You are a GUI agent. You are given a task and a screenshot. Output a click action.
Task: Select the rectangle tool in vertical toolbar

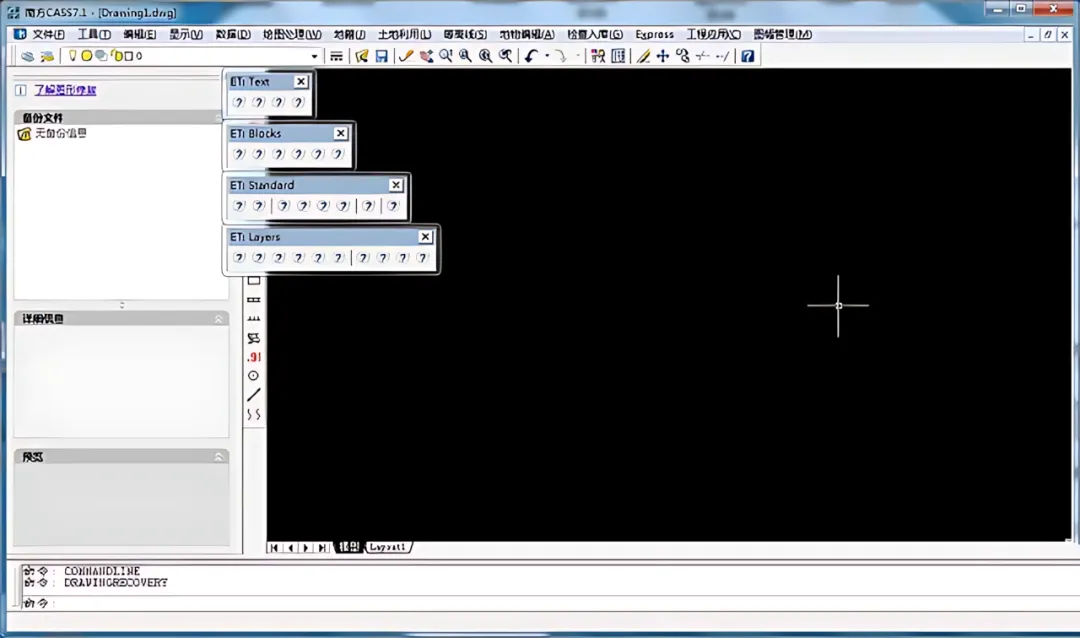[253, 280]
